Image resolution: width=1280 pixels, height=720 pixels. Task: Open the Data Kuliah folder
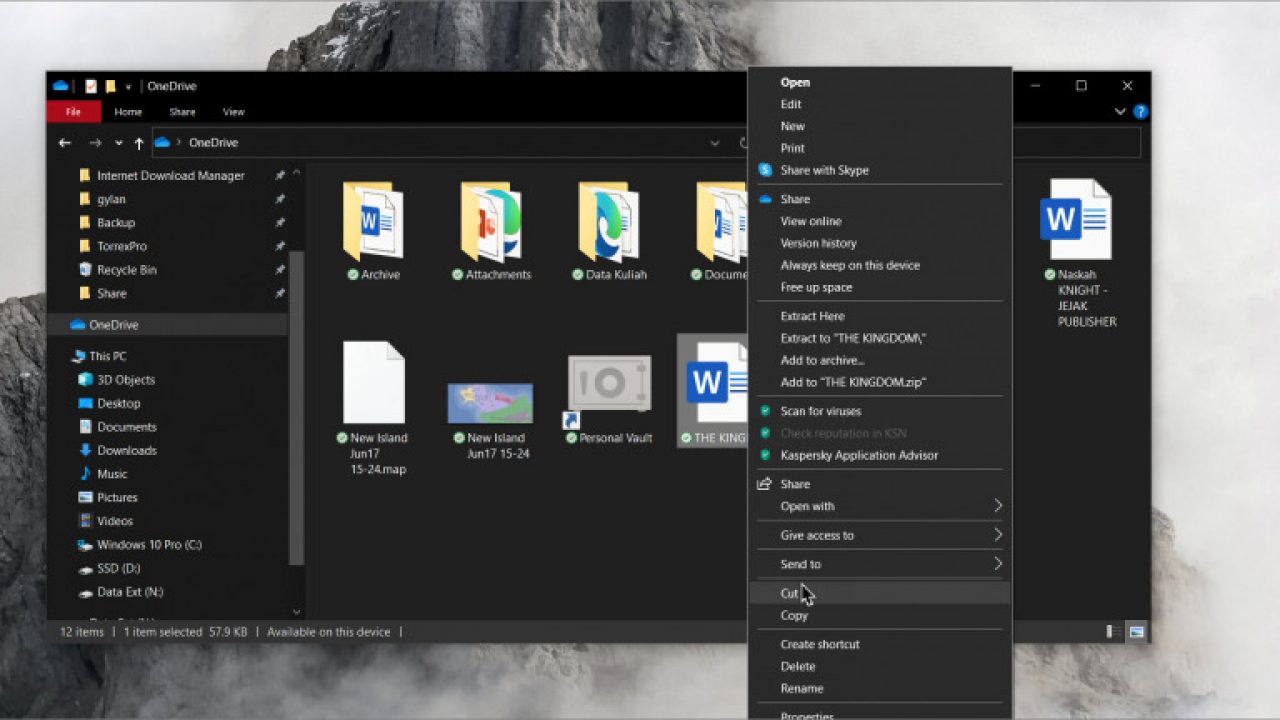[x=609, y=223]
